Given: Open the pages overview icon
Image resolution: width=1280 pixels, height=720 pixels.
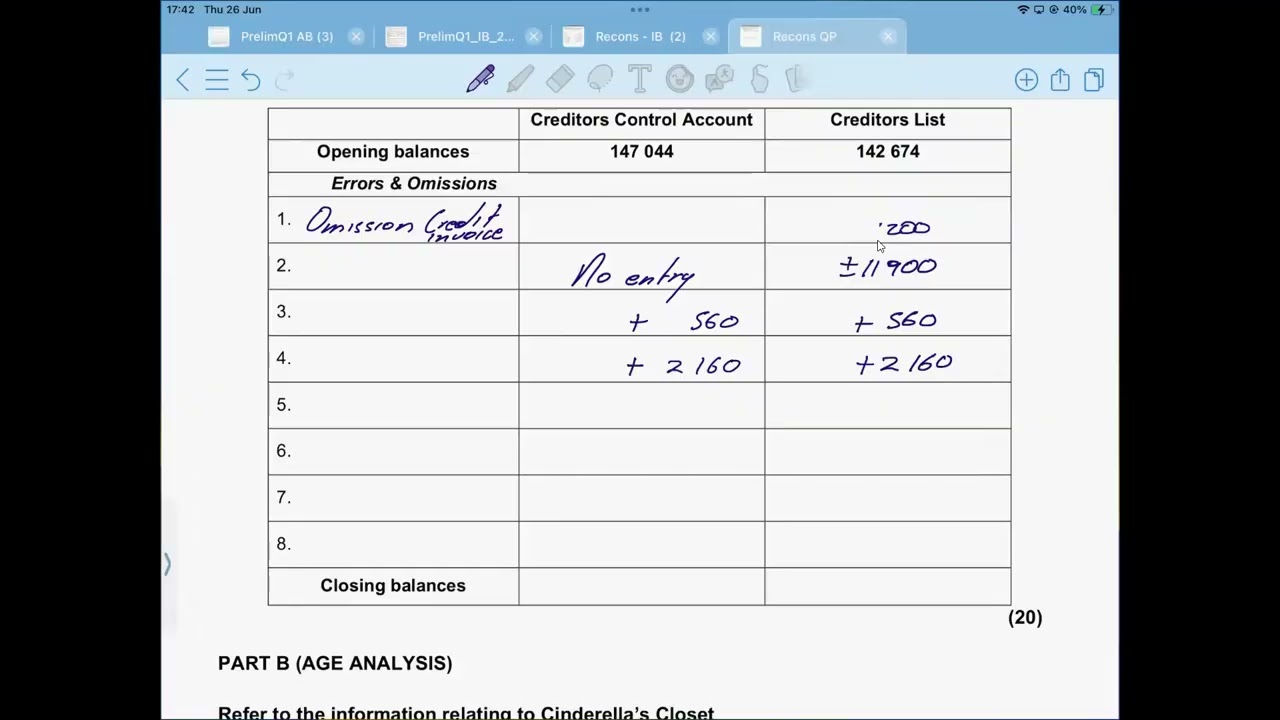Looking at the screenshot, I should (x=1094, y=80).
